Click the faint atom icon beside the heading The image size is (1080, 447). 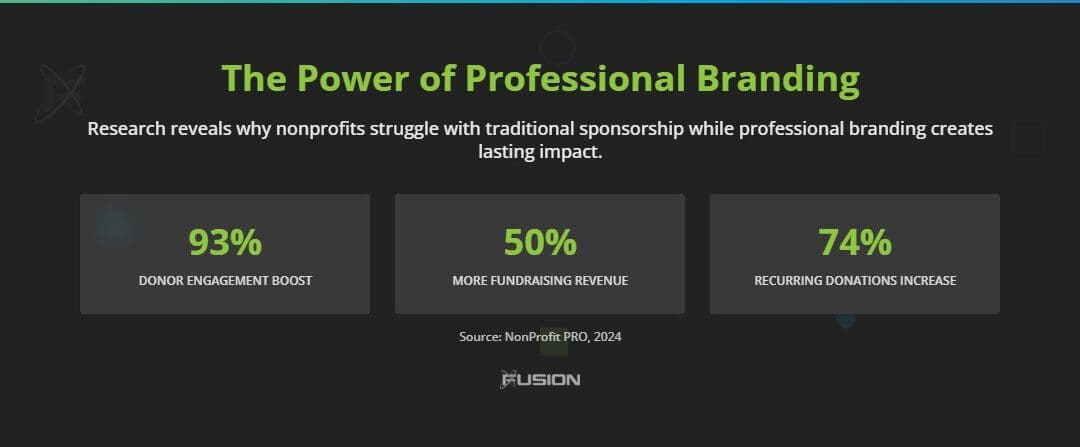pyautogui.click(x=60, y=93)
